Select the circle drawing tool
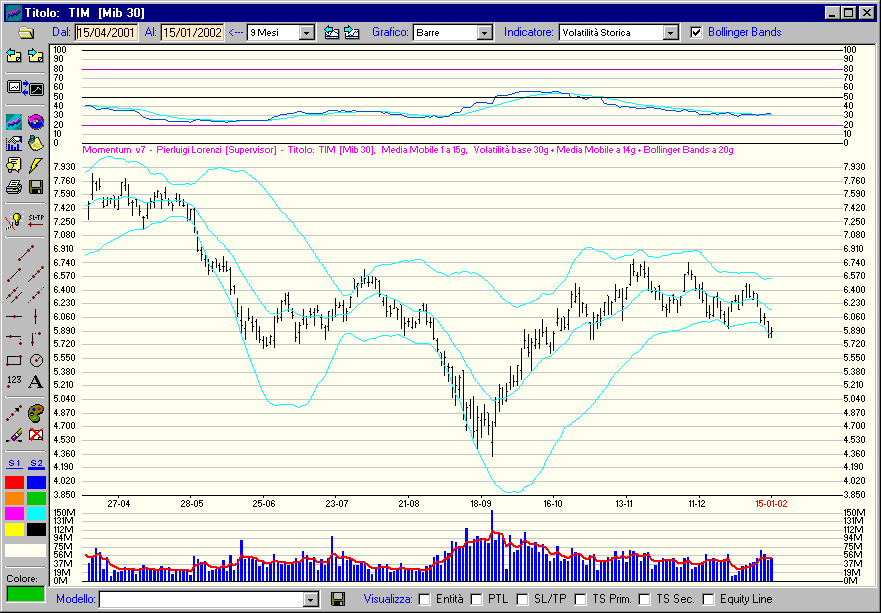881x613 pixels. (36, 360)
